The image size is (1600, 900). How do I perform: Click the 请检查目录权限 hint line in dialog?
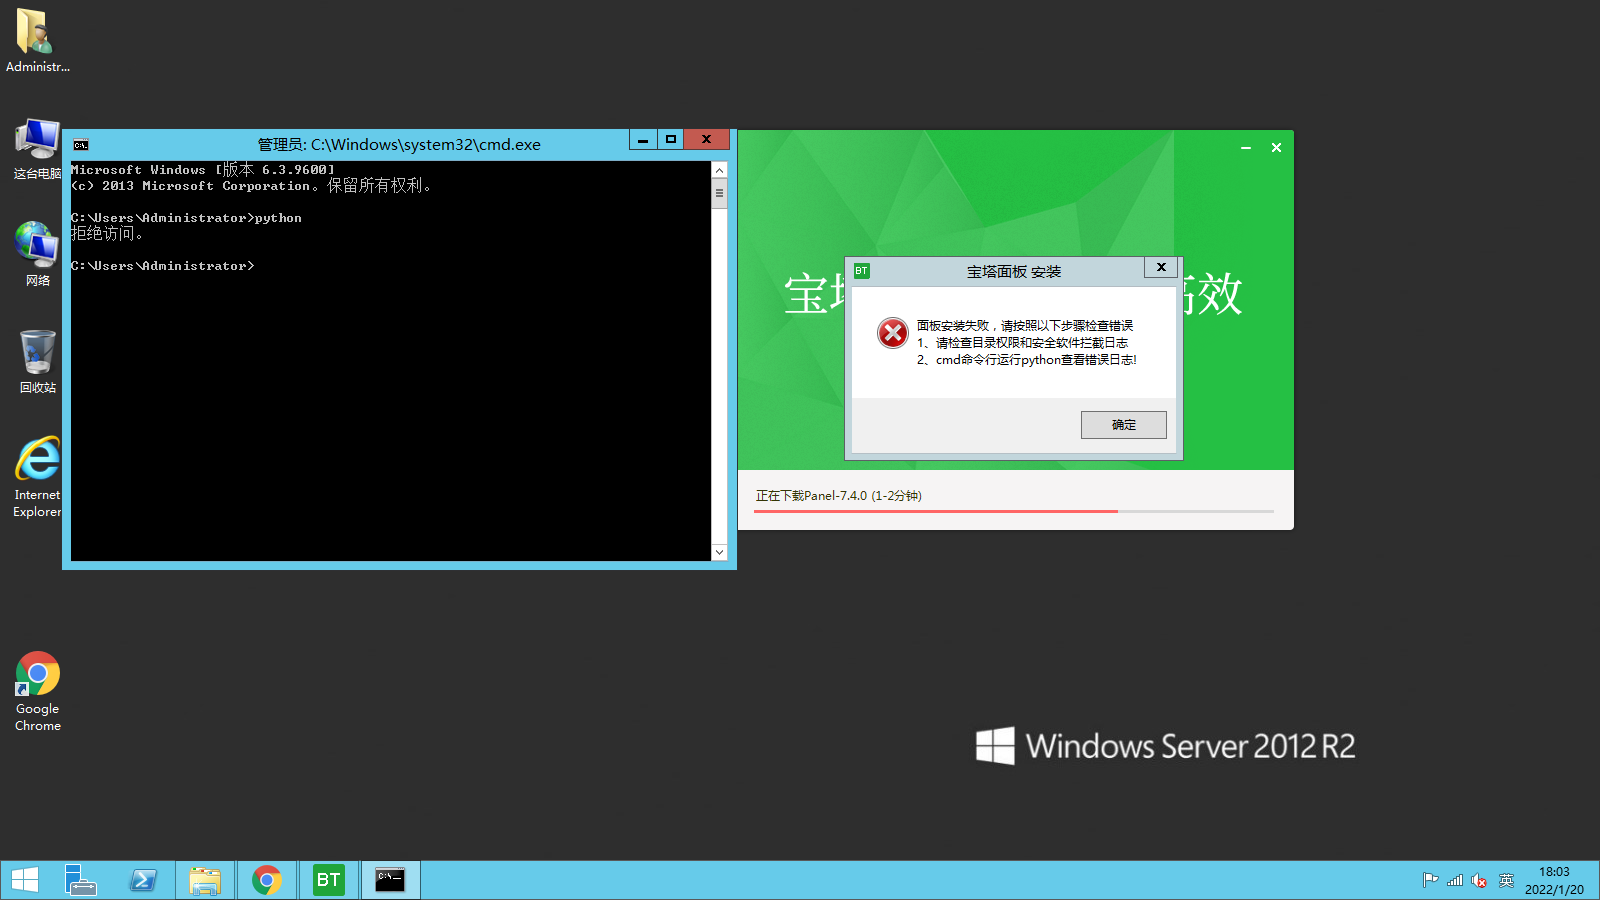(1022, 343)
